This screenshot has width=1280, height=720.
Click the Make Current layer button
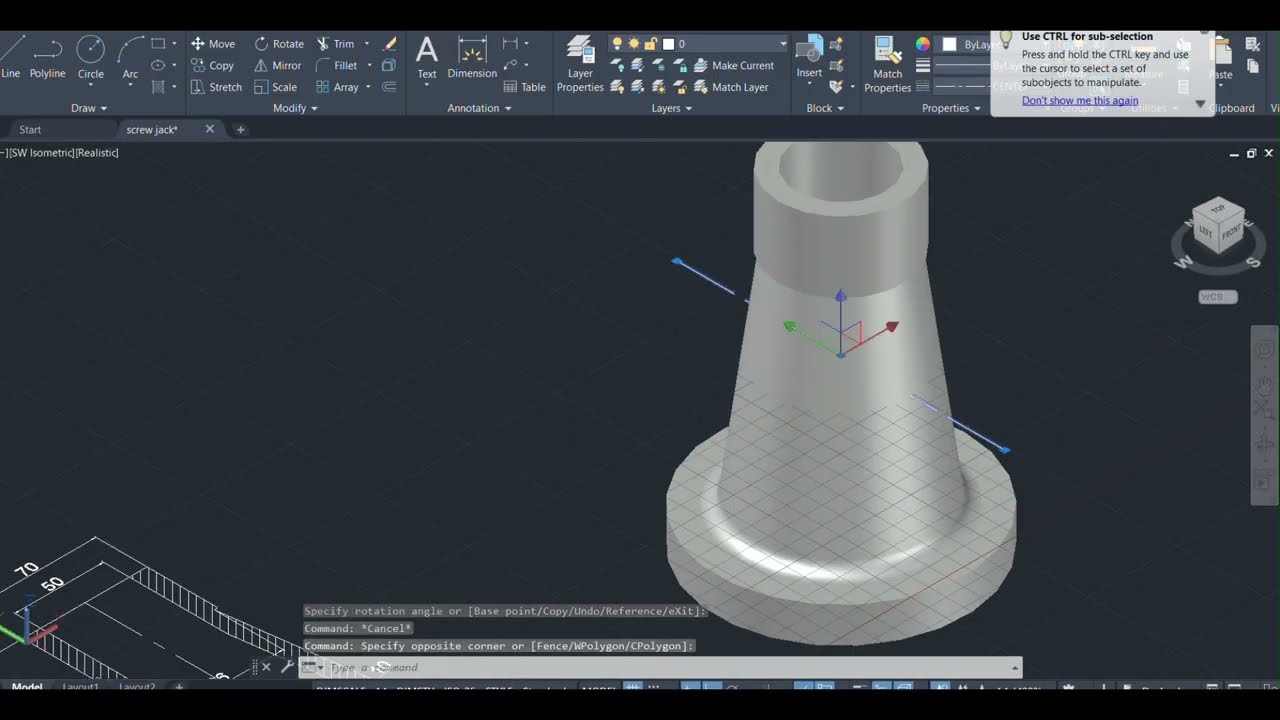(x=734, y=65)
